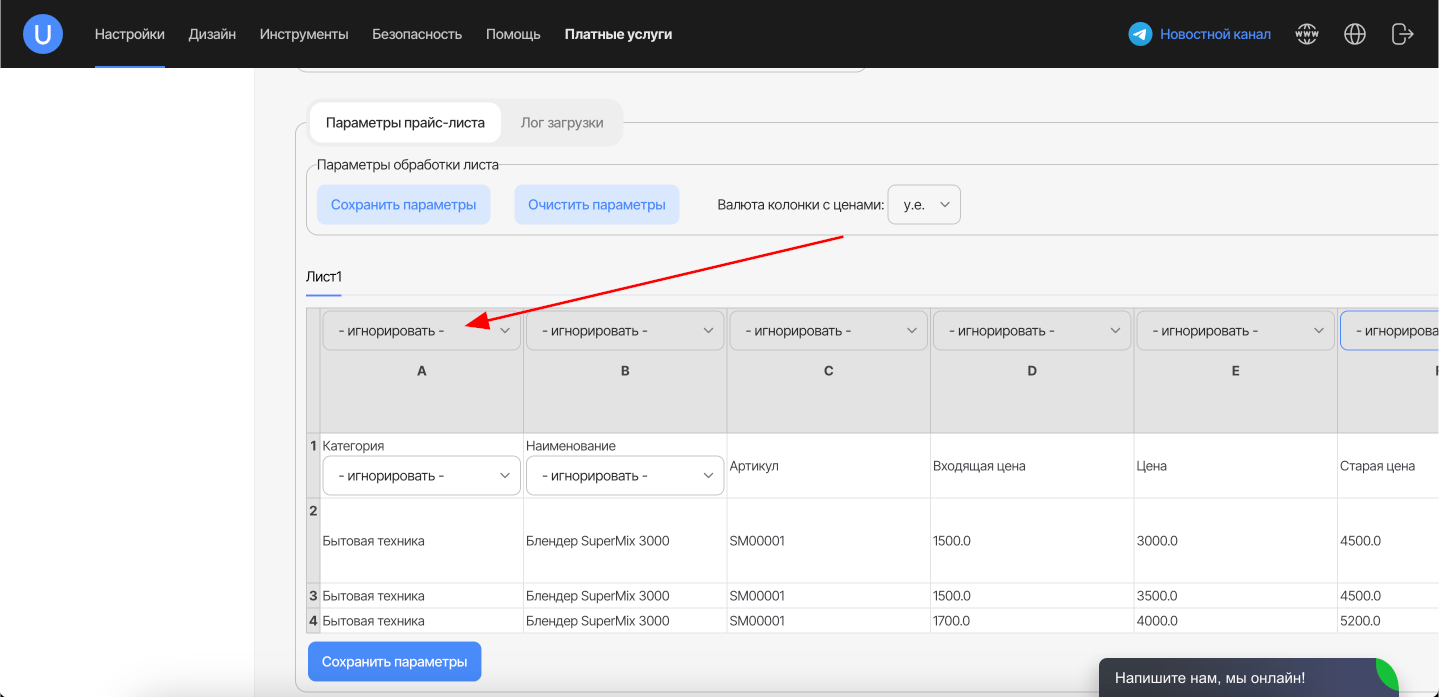Click the logout exit icon

pos(1402,34)
